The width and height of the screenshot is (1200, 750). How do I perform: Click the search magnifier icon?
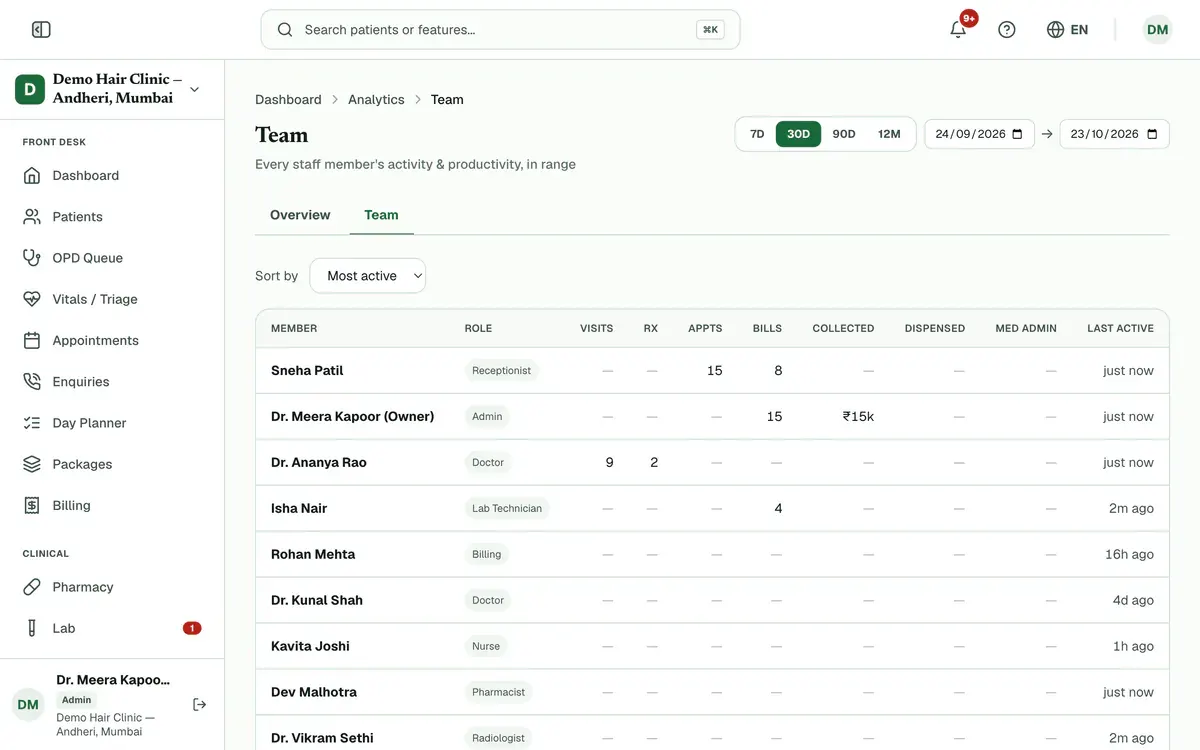click(285, 30)
